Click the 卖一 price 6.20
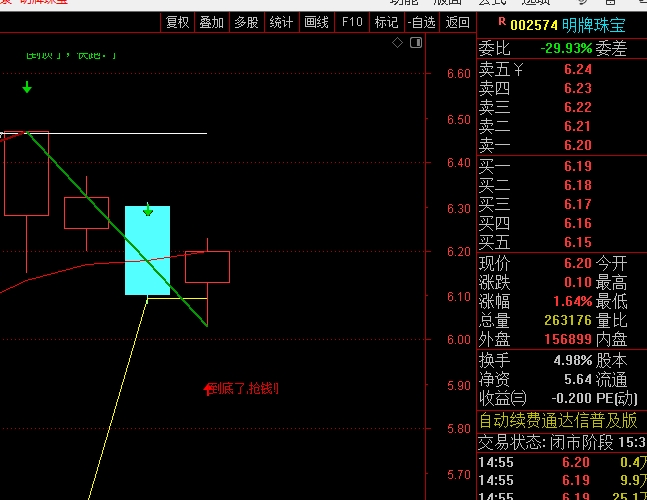647x500 pixels. click(578, 145)
